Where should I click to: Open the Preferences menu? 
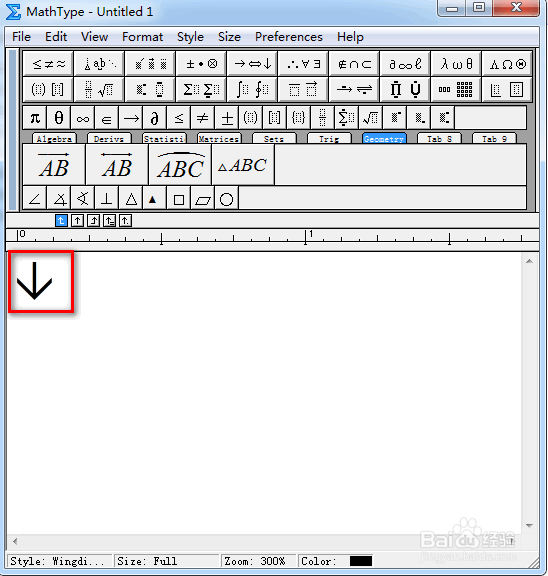pos(289,37)
